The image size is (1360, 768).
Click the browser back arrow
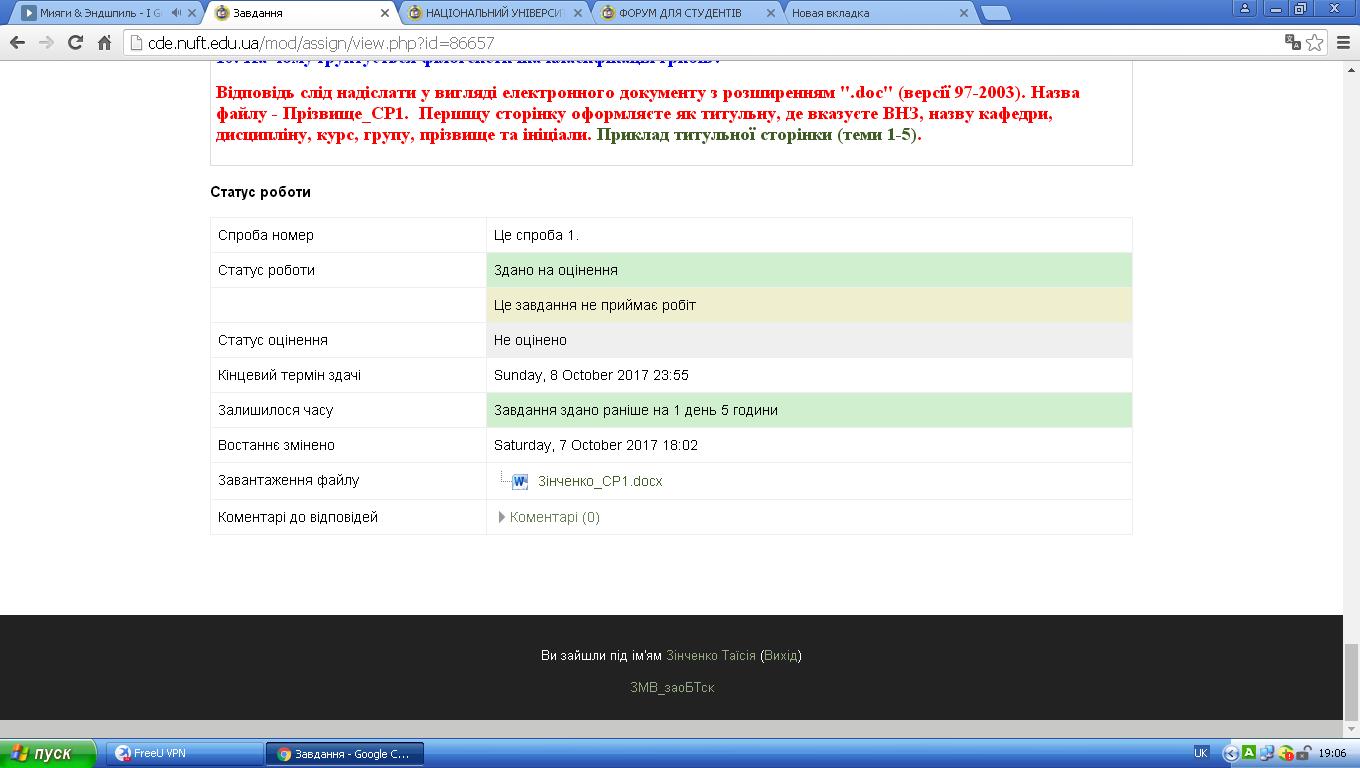point(17,43)
